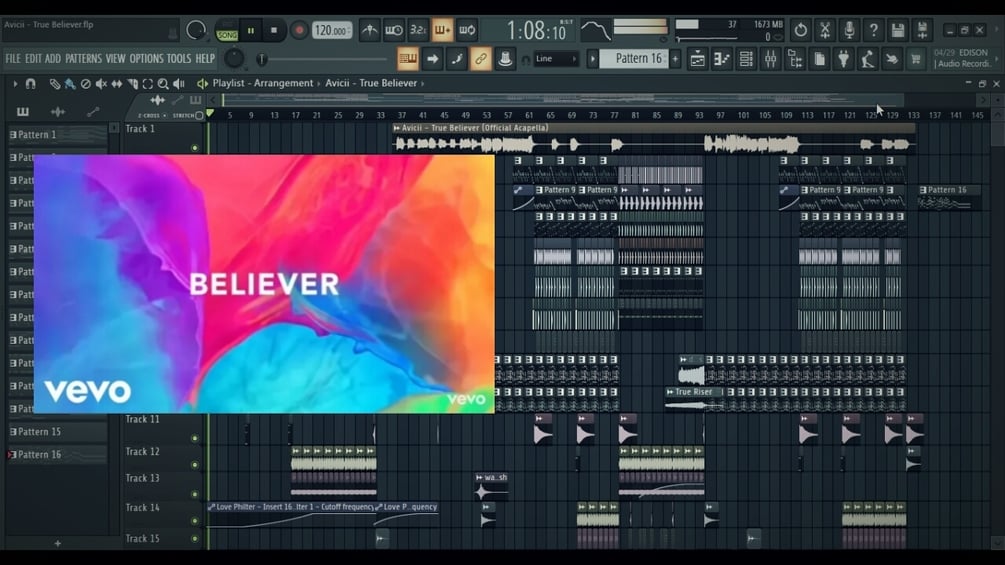Toggle loop recording mode
Screen dimensions: 1005x565
(467, 30)
